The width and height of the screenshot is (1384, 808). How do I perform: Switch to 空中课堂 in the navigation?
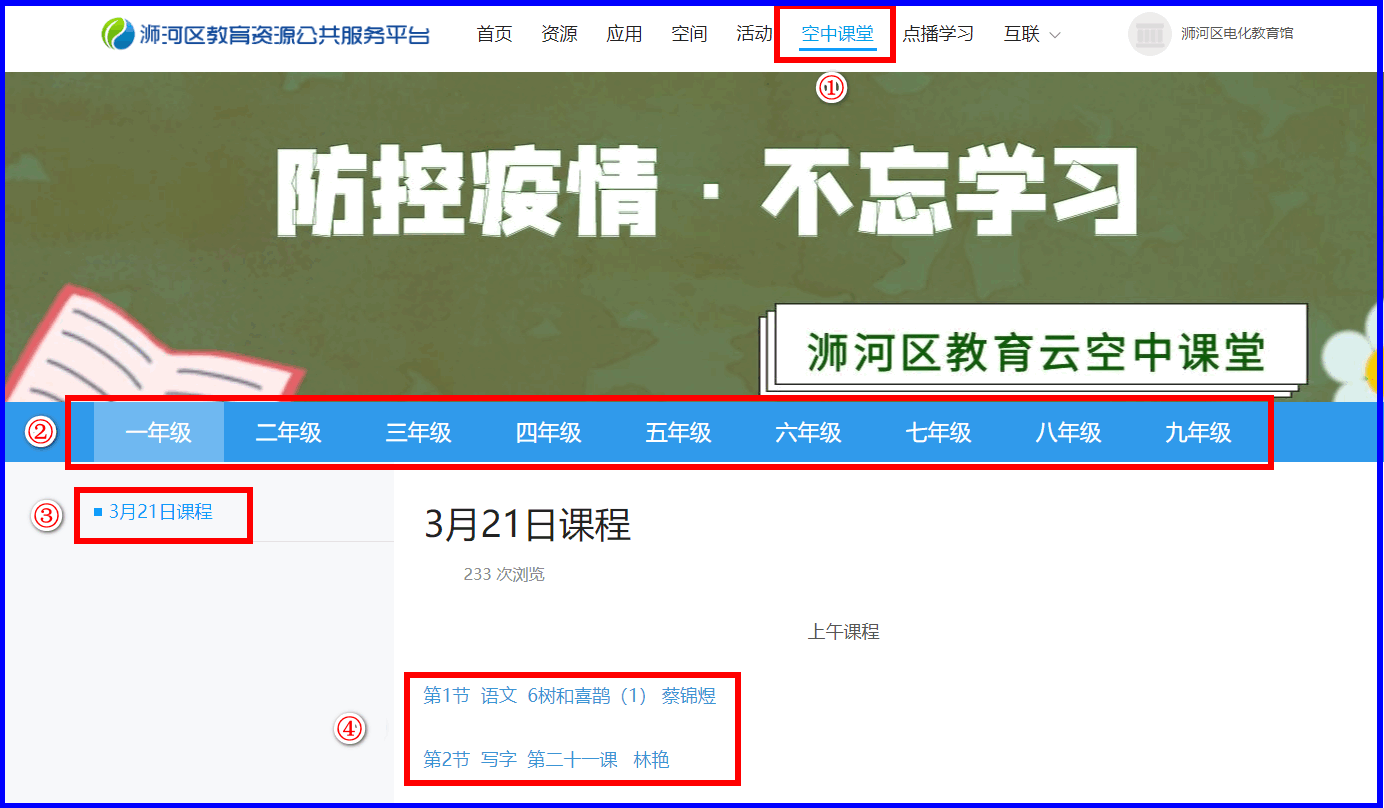(x=837, y=34)
